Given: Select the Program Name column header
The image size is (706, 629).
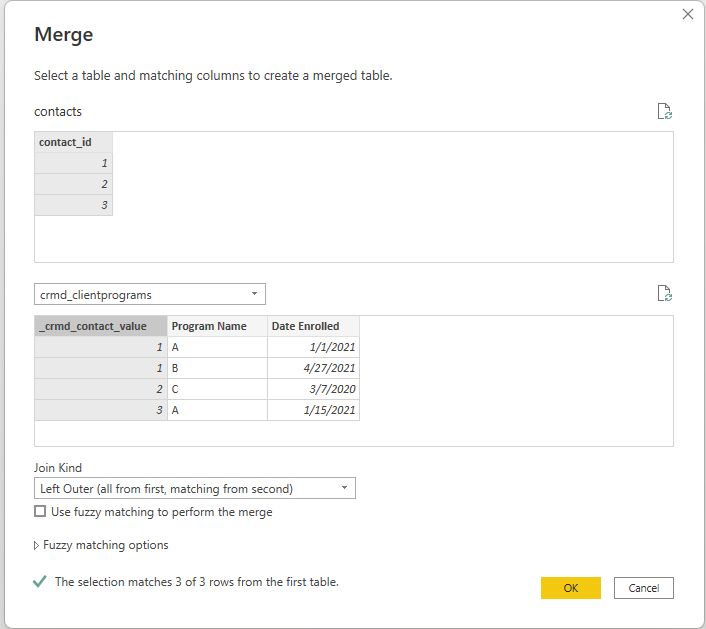Looking at the screenshot, I should point(217,326).
